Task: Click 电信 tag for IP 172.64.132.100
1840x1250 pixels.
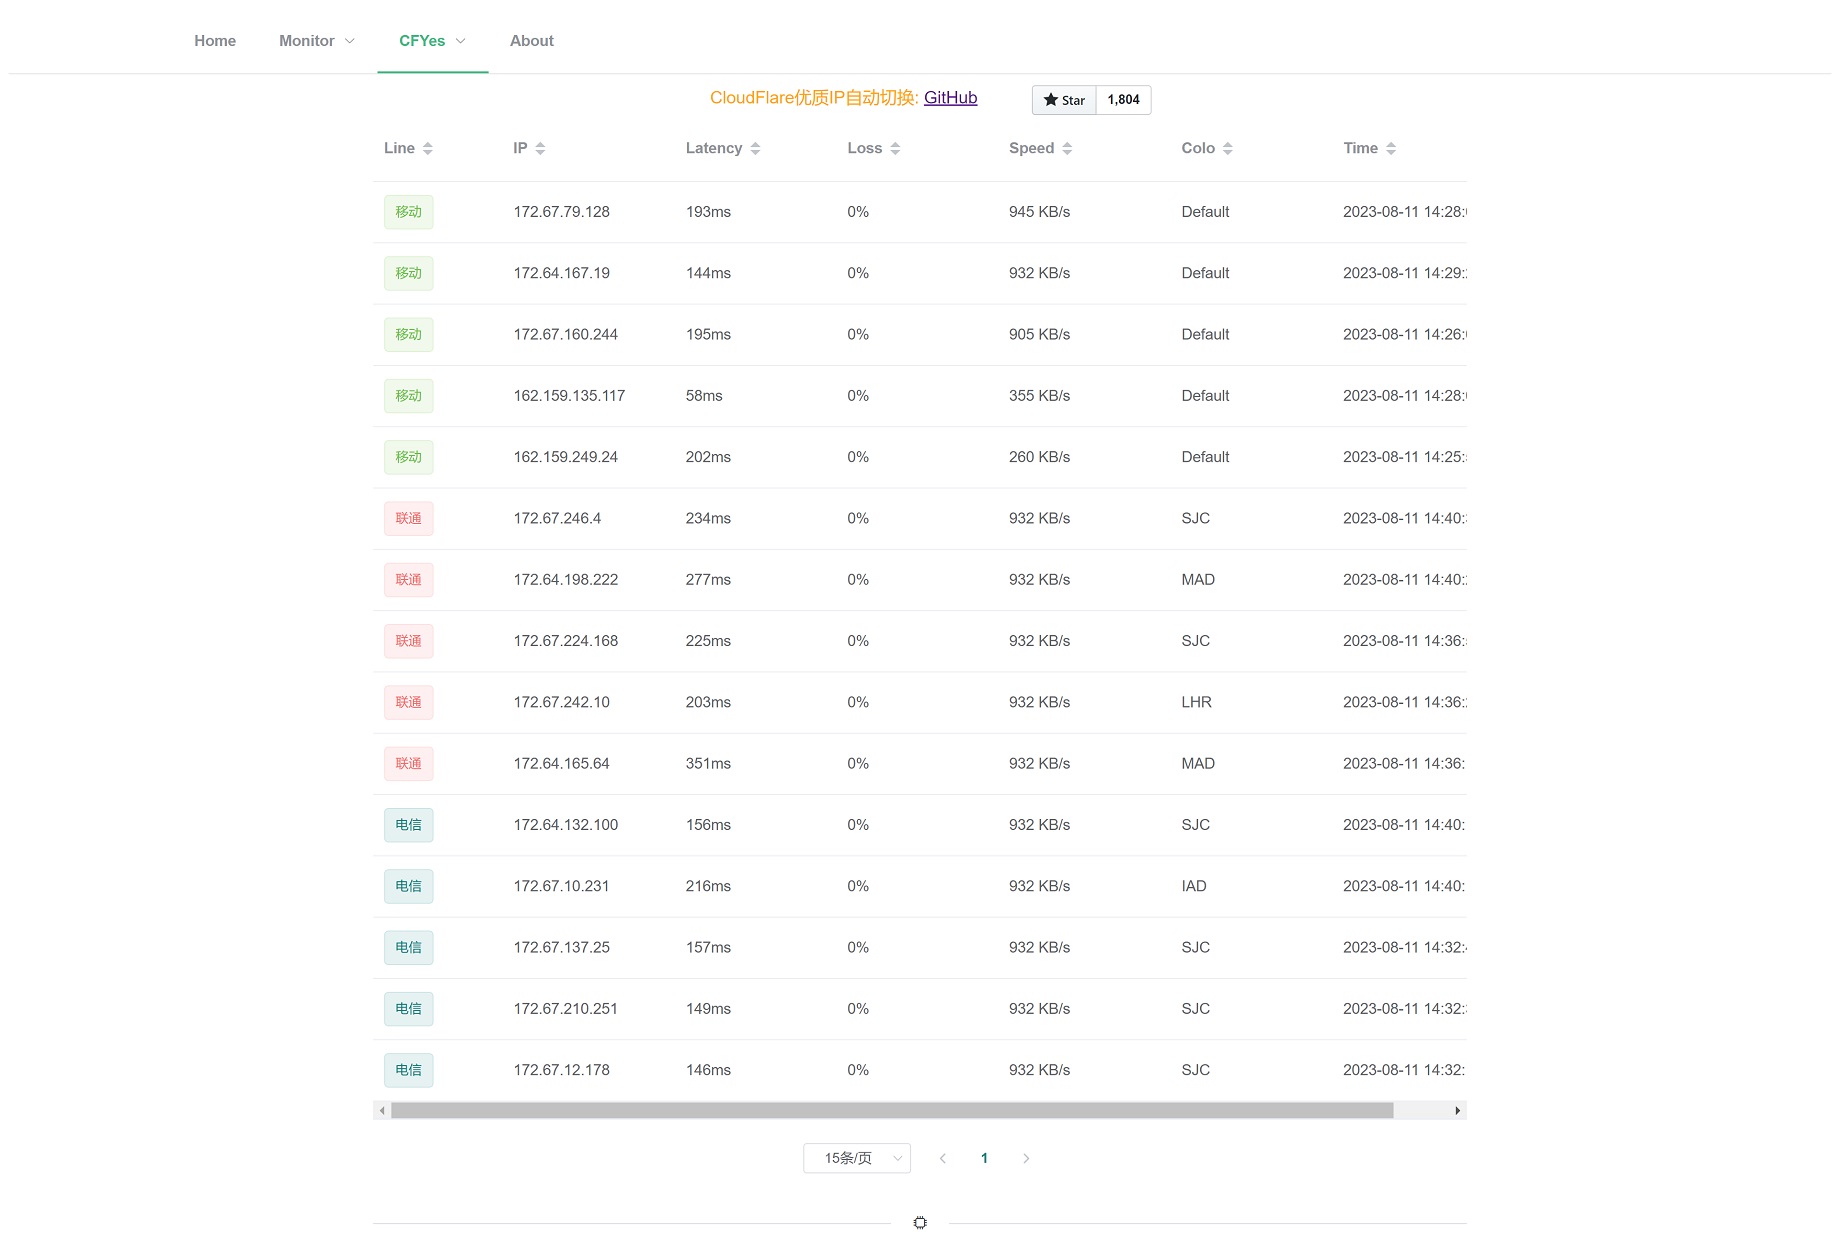Action: tap(409, 825)
